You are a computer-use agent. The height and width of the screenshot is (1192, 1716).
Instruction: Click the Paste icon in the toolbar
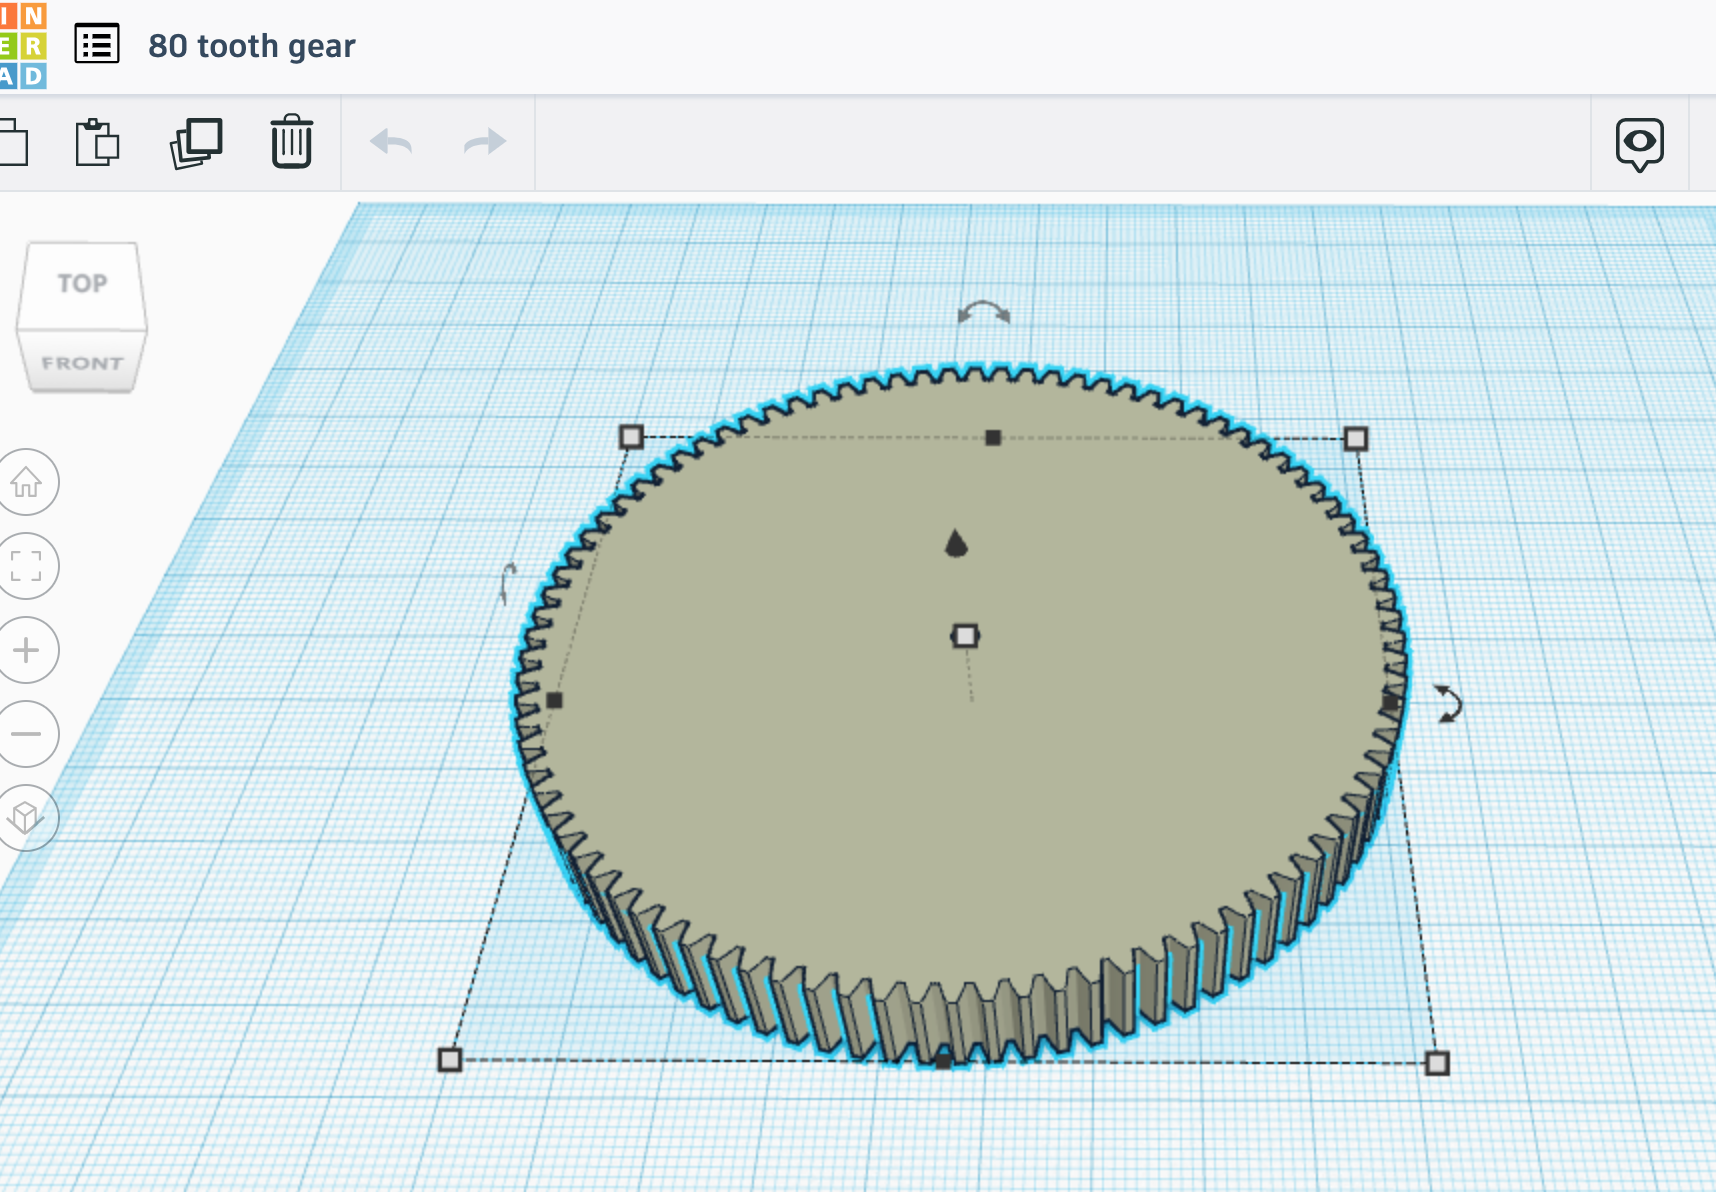tap(97, 142)
